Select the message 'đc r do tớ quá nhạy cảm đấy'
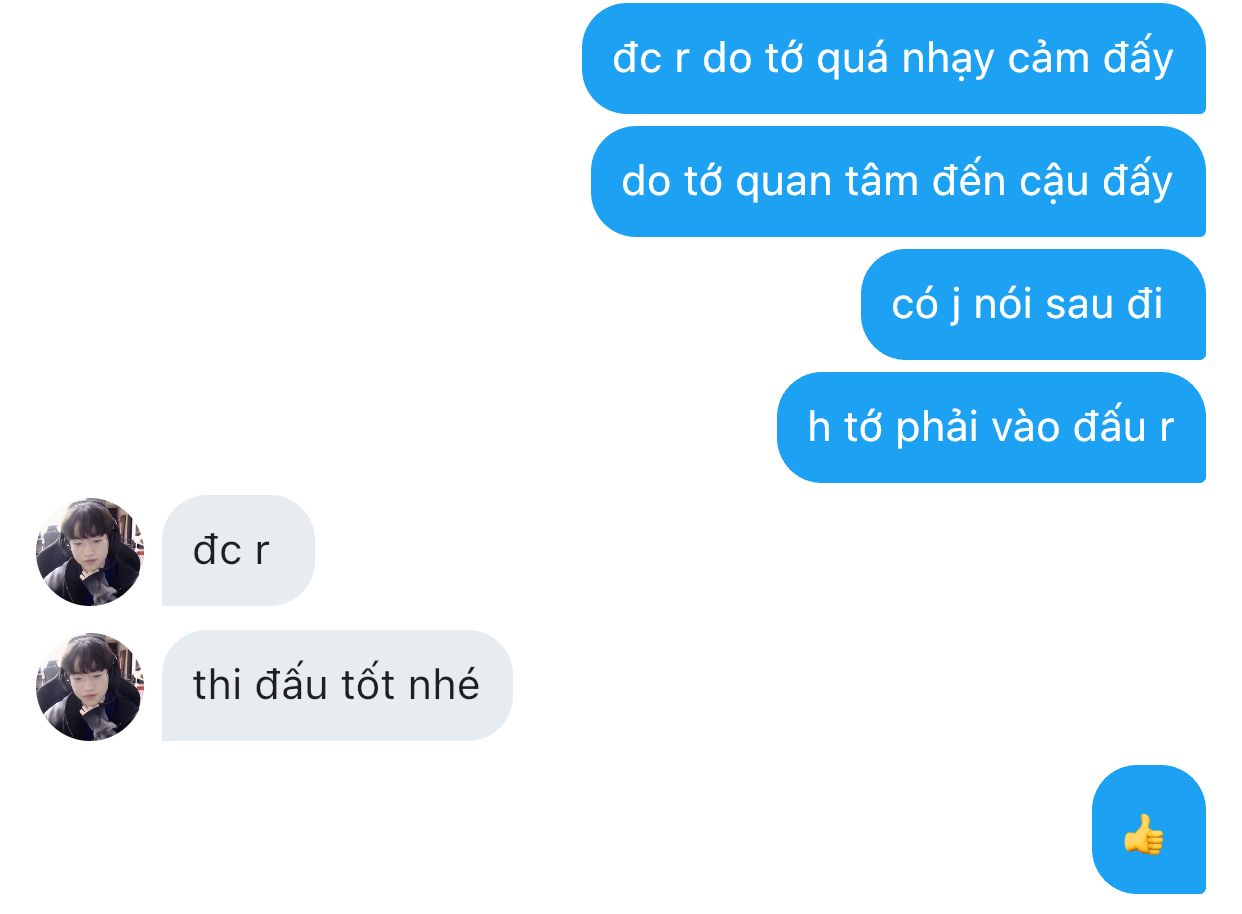Screen dimensions: 1242x914 coord(893,59)
